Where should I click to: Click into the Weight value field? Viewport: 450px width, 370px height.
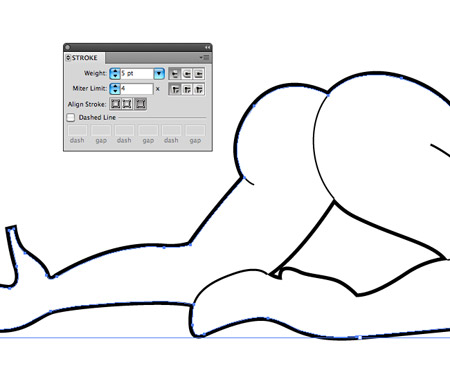(x=137, y=73)
